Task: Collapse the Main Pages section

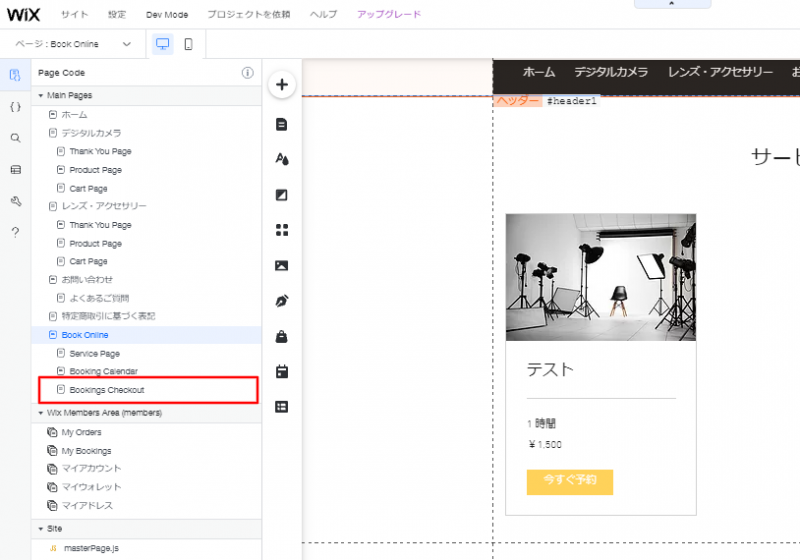Action: click(x=41, y=95)
